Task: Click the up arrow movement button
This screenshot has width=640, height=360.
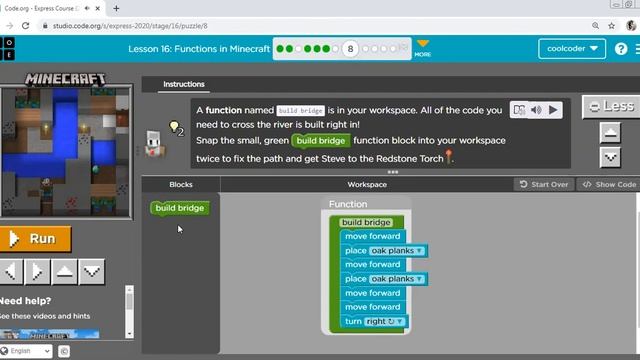Action: (64, 271)
